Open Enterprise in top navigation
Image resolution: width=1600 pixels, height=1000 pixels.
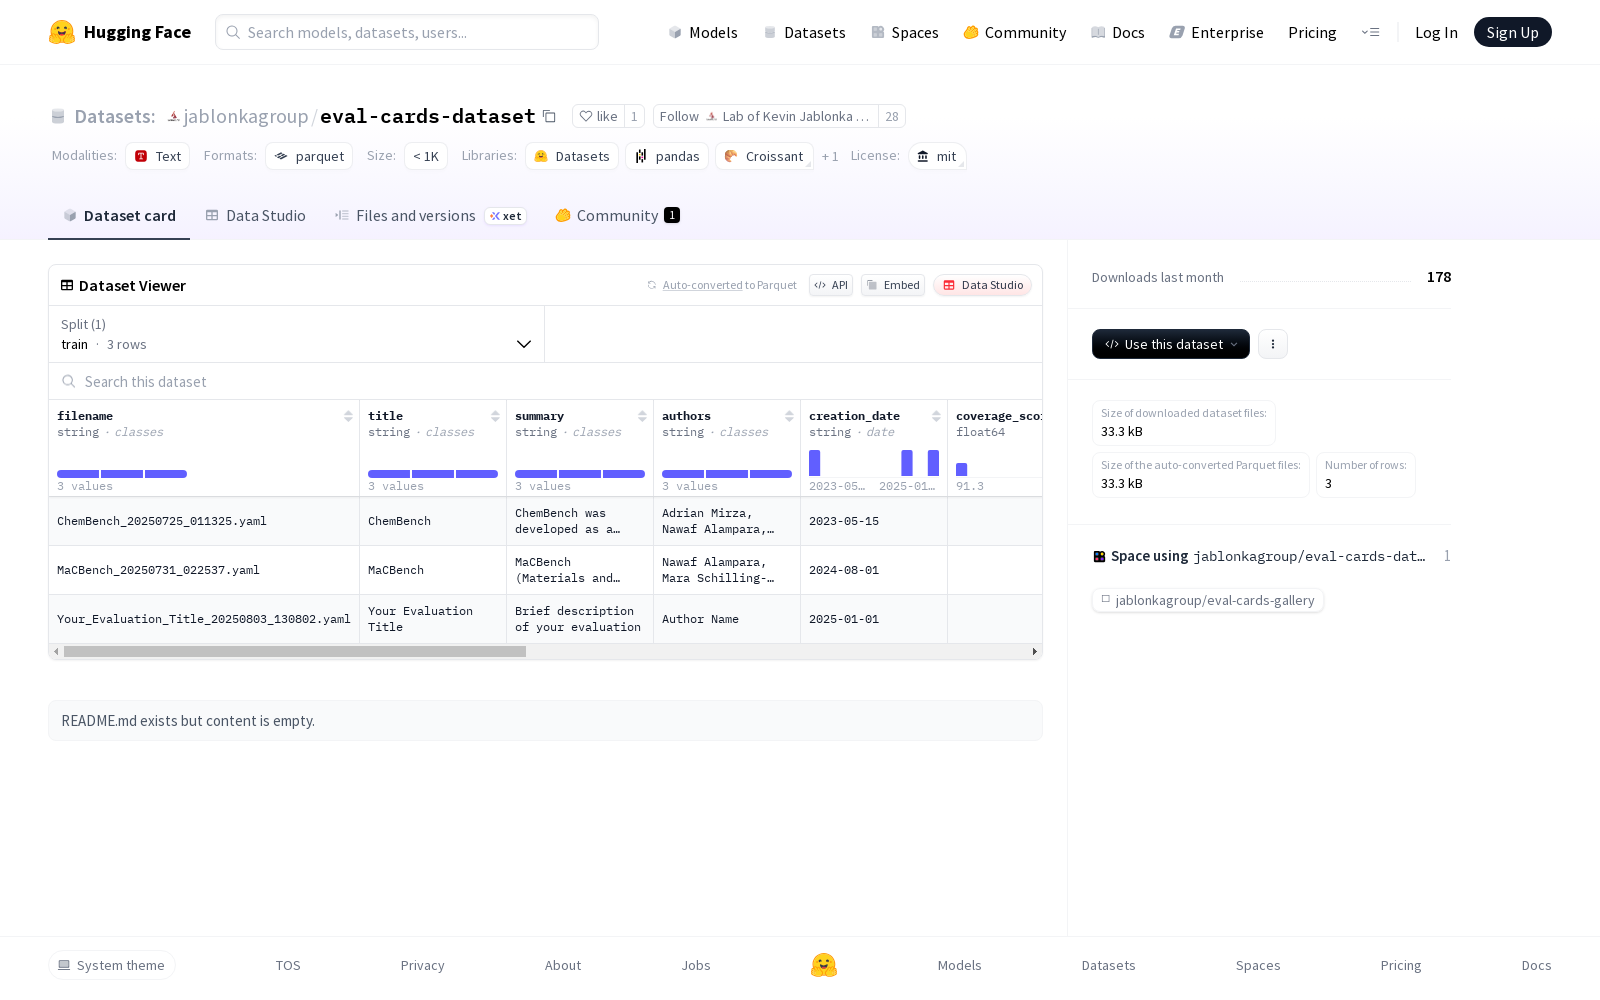point(1217,32)
